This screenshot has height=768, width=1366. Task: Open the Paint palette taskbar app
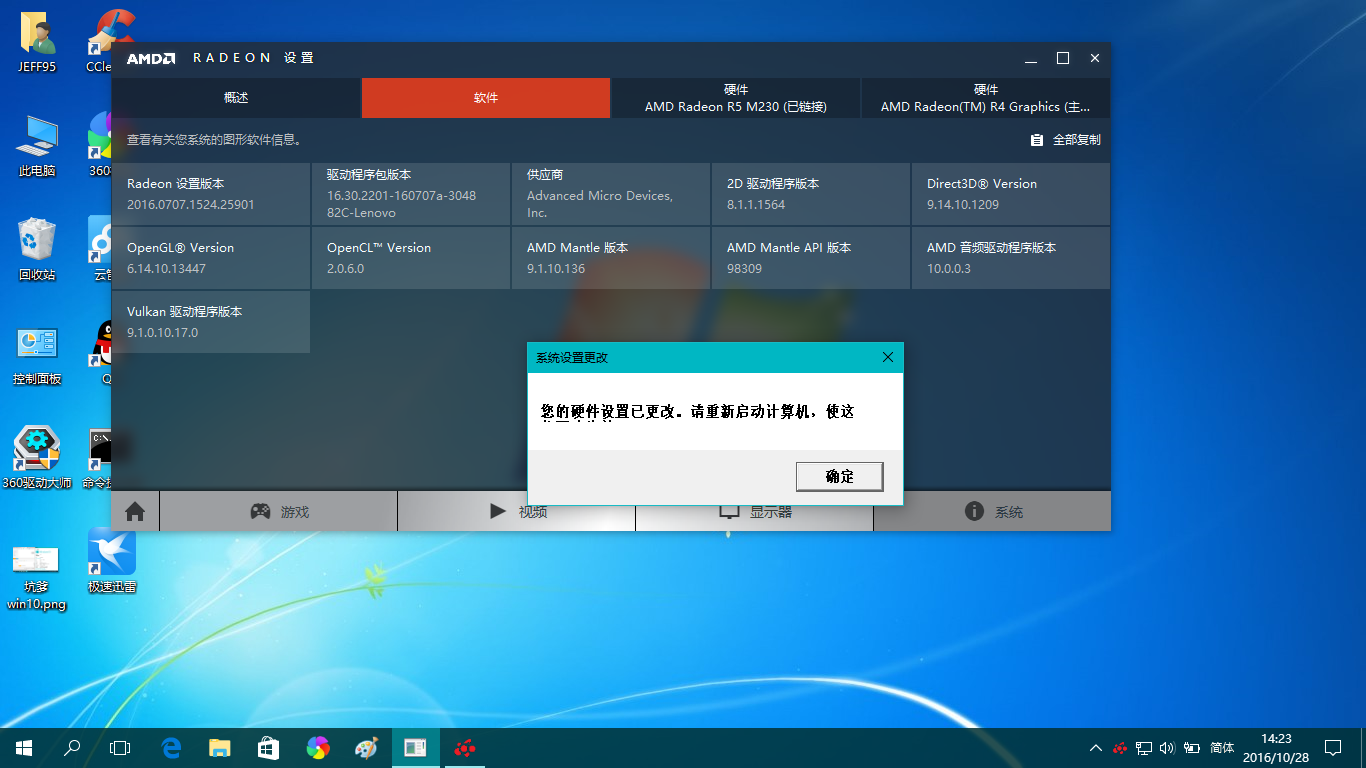366,748
